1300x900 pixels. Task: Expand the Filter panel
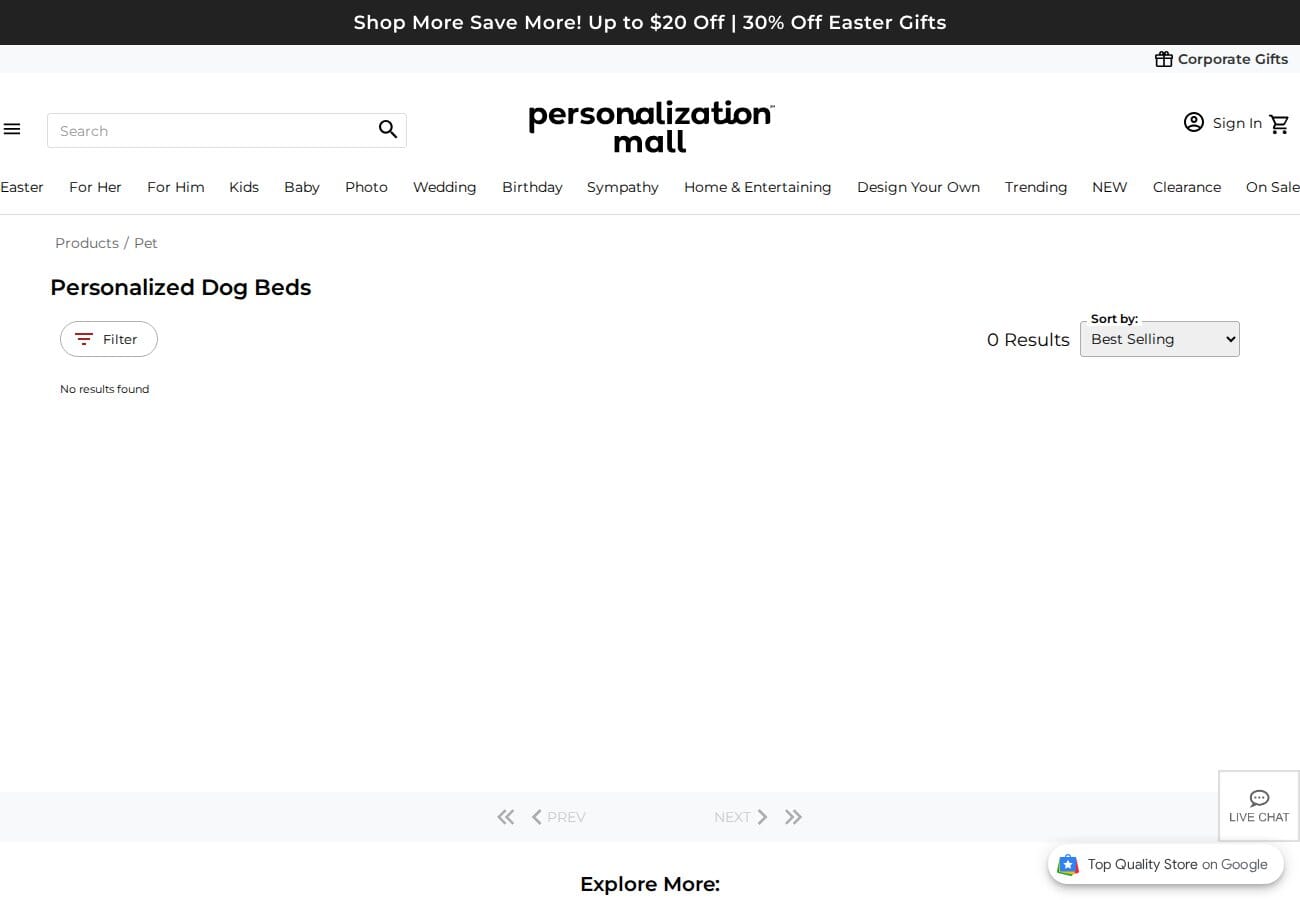(x=108, y=339)
